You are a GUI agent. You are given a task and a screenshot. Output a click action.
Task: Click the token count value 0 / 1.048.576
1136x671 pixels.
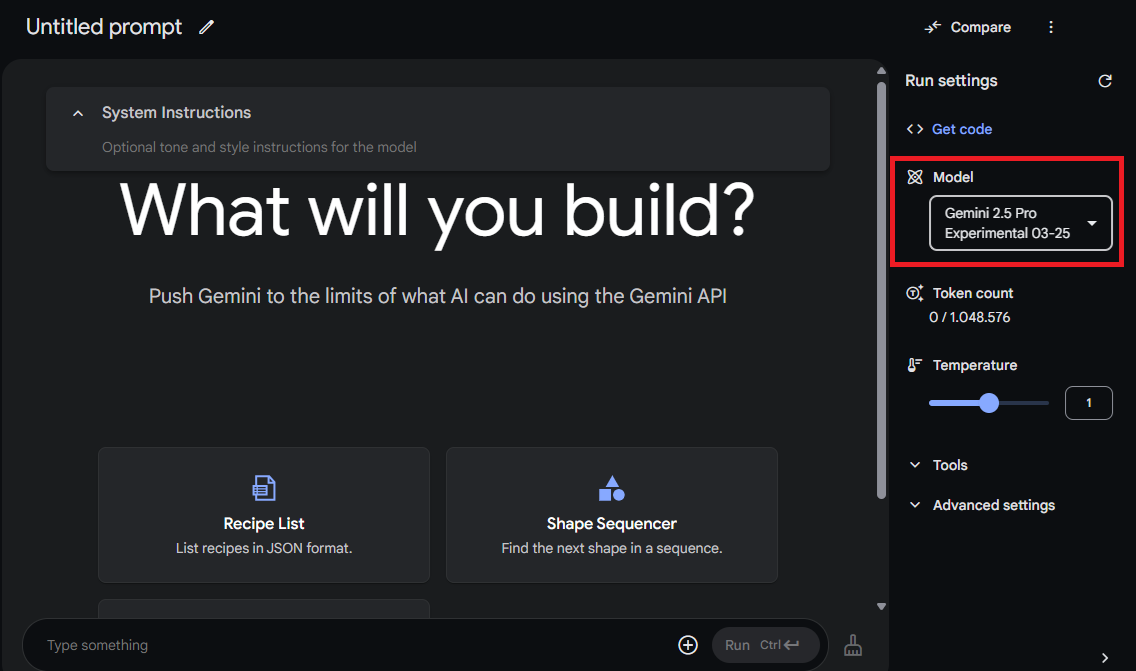[969, 317]
